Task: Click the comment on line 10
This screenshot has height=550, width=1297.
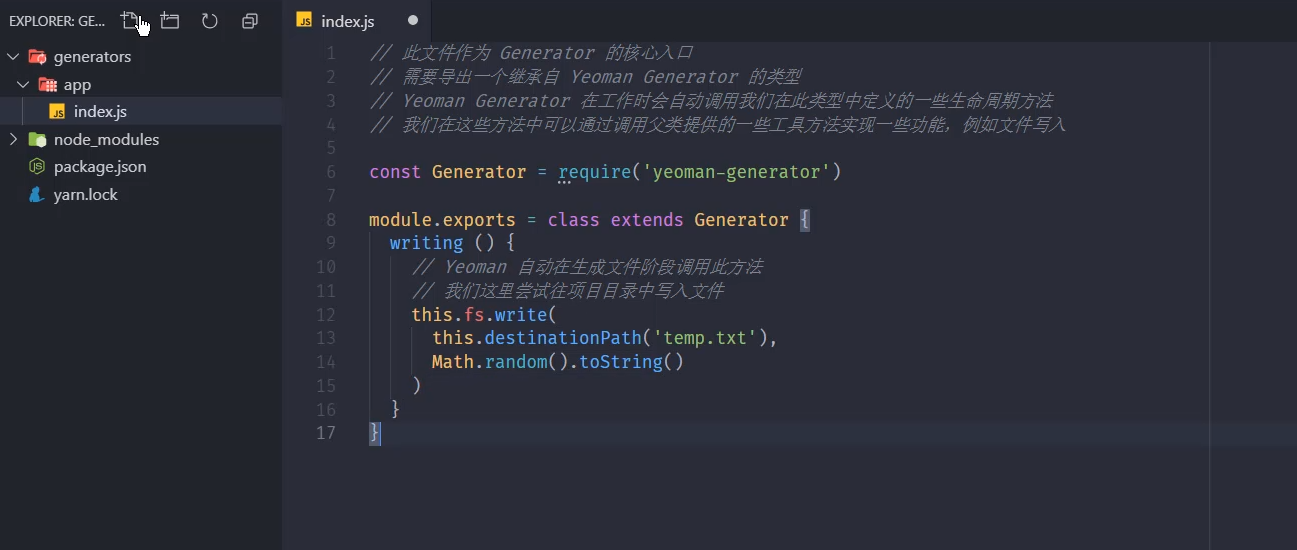Action: point(587,267)
